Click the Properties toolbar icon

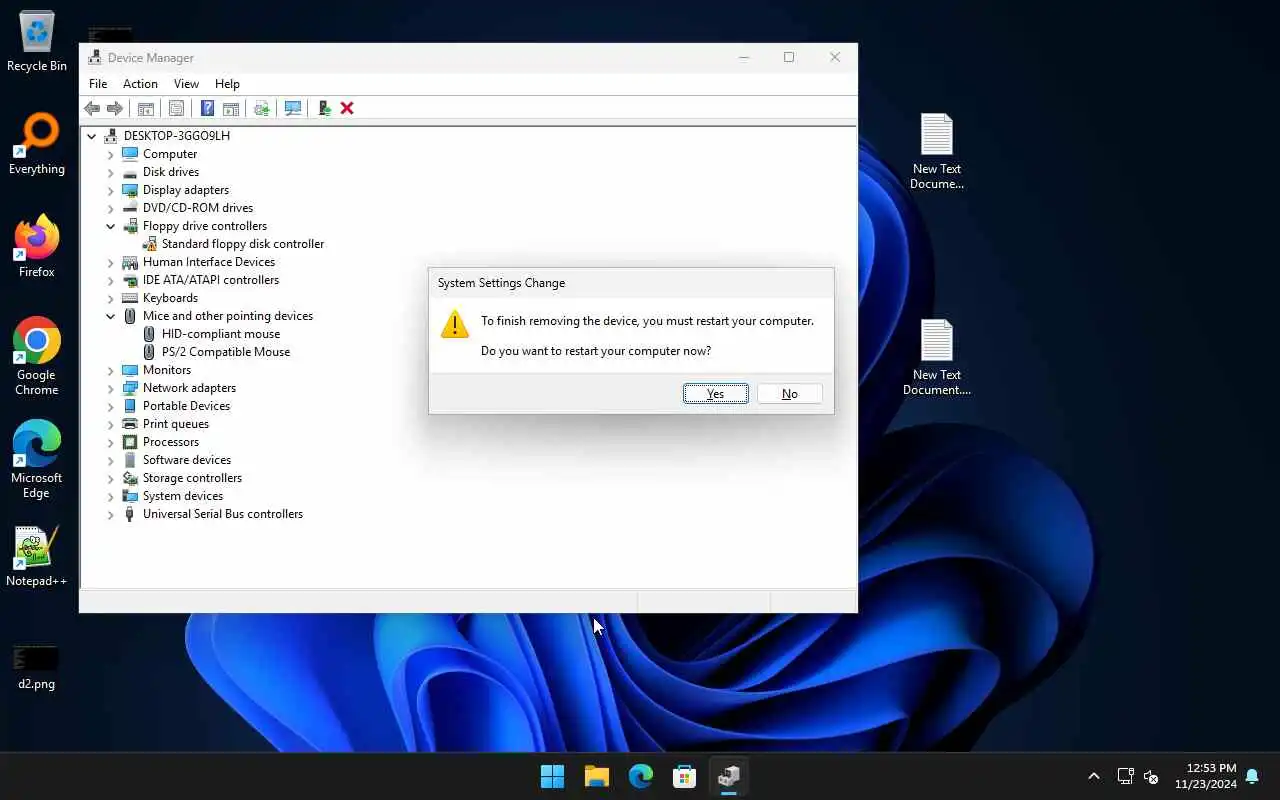click(176, 108)
